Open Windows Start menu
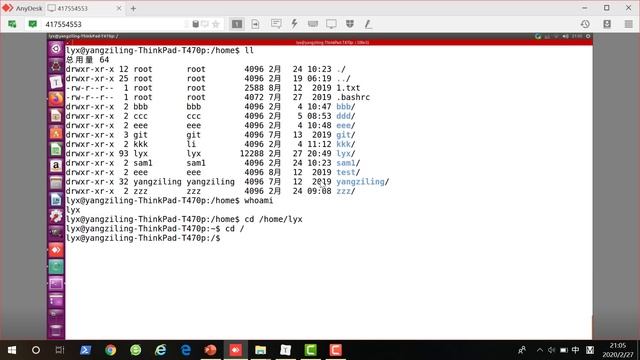Image resolution: width=640 pixels, height=360 pixels. [x=12, y=350]
